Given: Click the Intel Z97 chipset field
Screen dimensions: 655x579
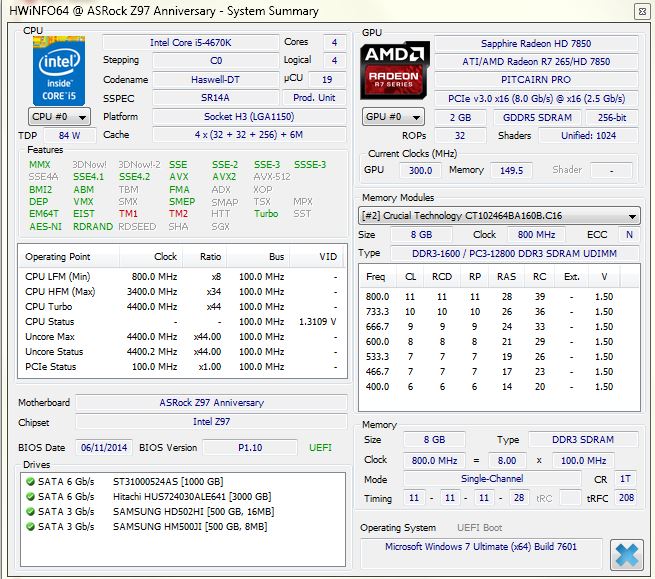Looking at the screenshot, I should [x=211, y=422].
